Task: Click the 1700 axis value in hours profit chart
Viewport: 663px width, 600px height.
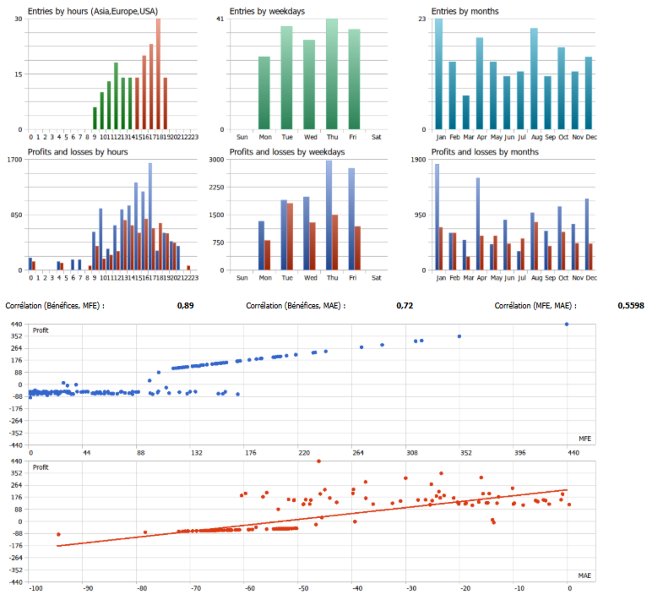Action: click(14, 160)
